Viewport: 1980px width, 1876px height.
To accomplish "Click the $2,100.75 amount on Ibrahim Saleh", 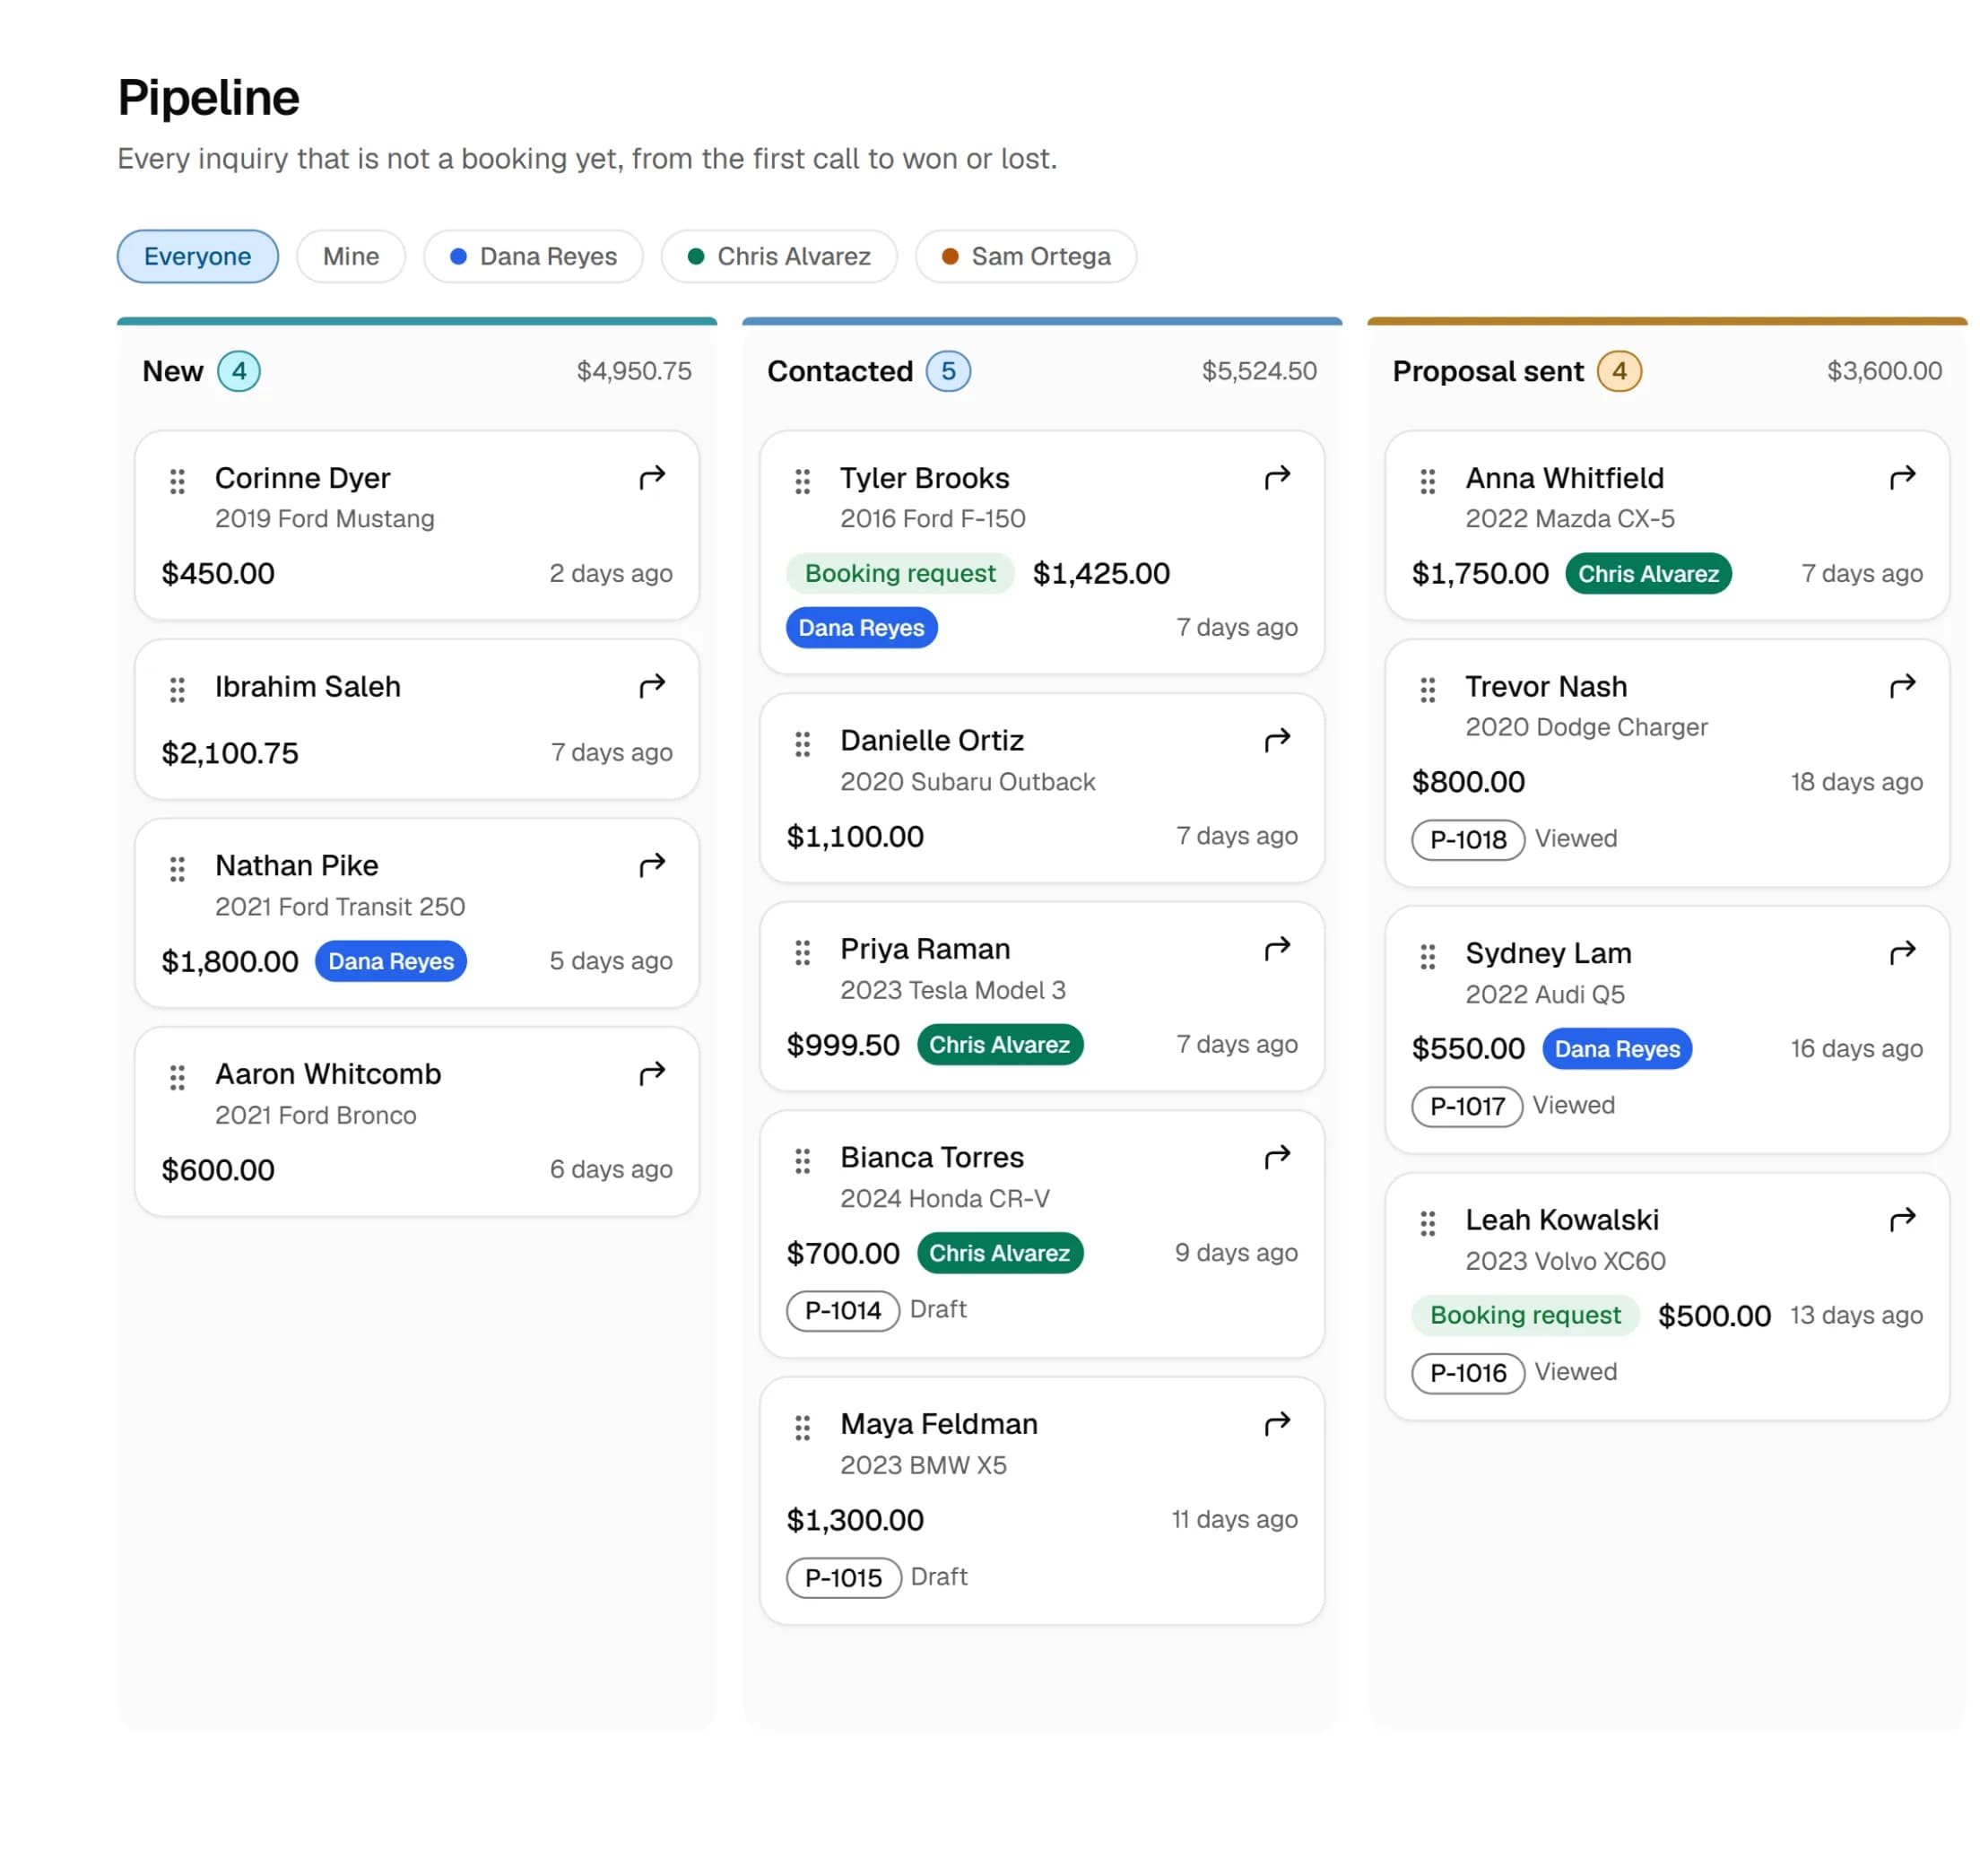I will coord(231,755).
